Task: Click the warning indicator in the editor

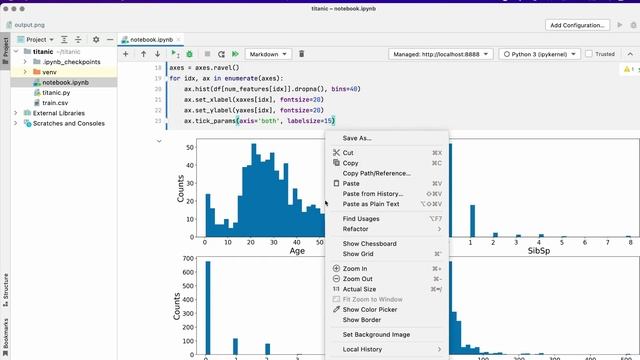Action: (629, 69)
